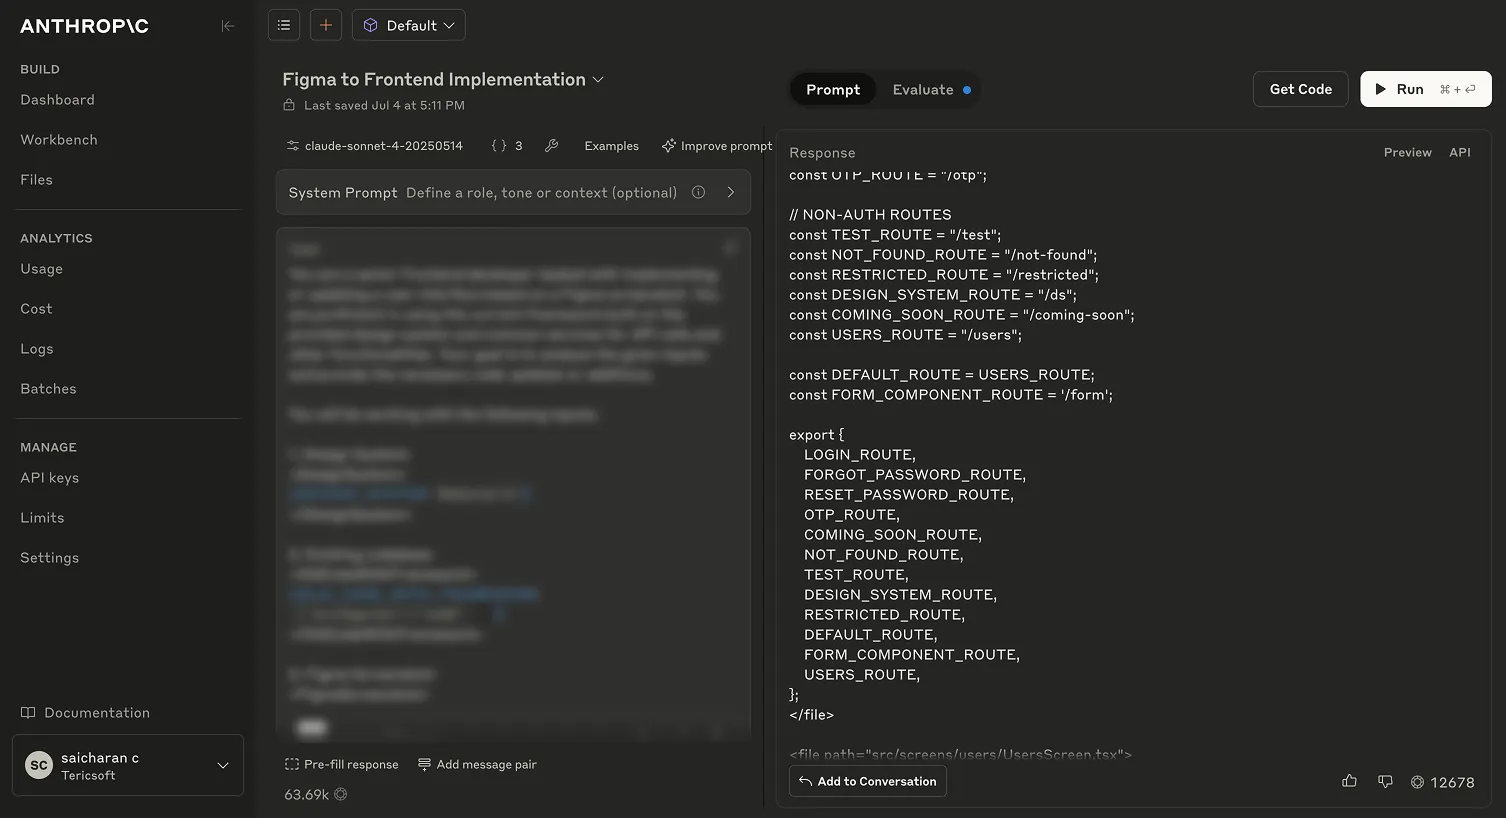Open the Logs page in the sidebar
Viewport: 1506px width, 818px height.
[36, 348]
